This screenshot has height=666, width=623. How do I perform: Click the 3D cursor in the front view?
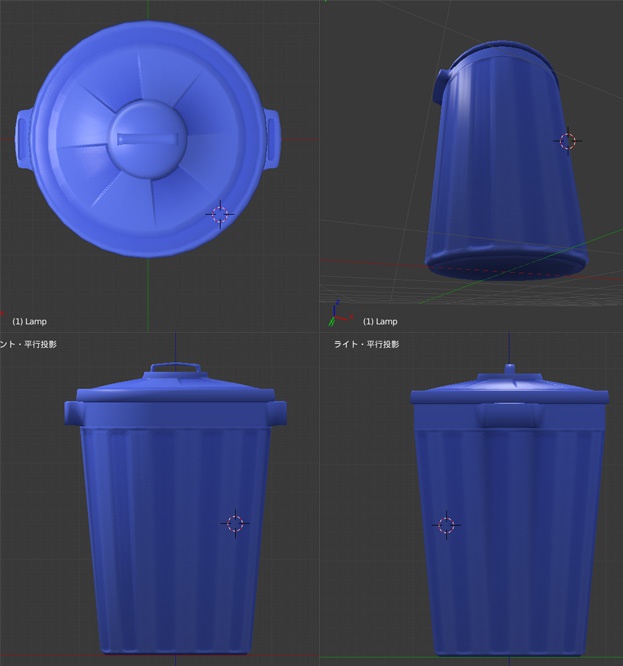(x=235, y=524)
